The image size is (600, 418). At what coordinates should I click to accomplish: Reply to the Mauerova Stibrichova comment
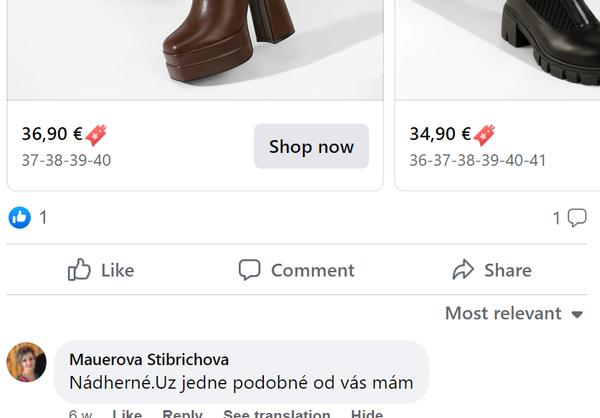(182, 413)
